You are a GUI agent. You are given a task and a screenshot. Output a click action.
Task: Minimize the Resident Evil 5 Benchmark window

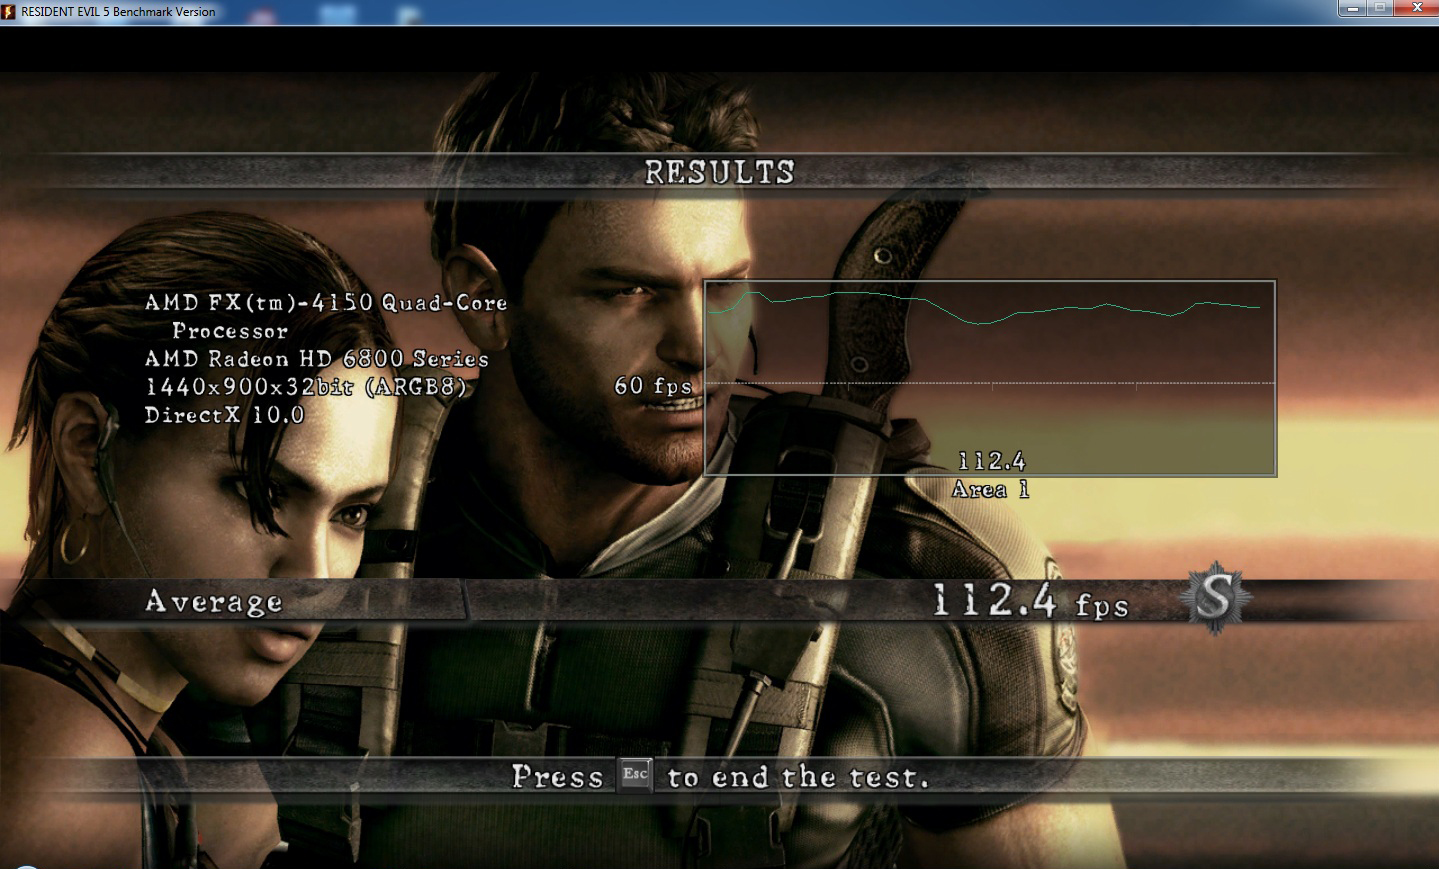[1352, 9]
